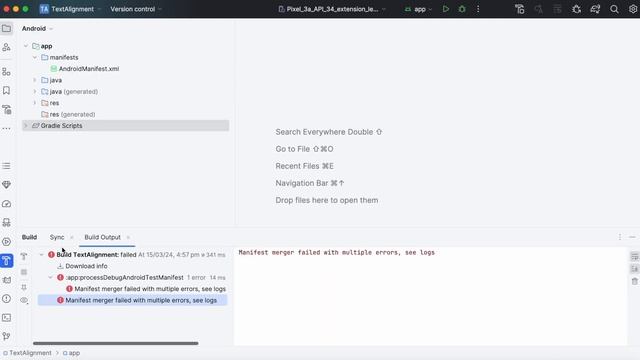Screen dimensions: 640x360
Task: Run the app with green play button
Action: pos(446,9)
